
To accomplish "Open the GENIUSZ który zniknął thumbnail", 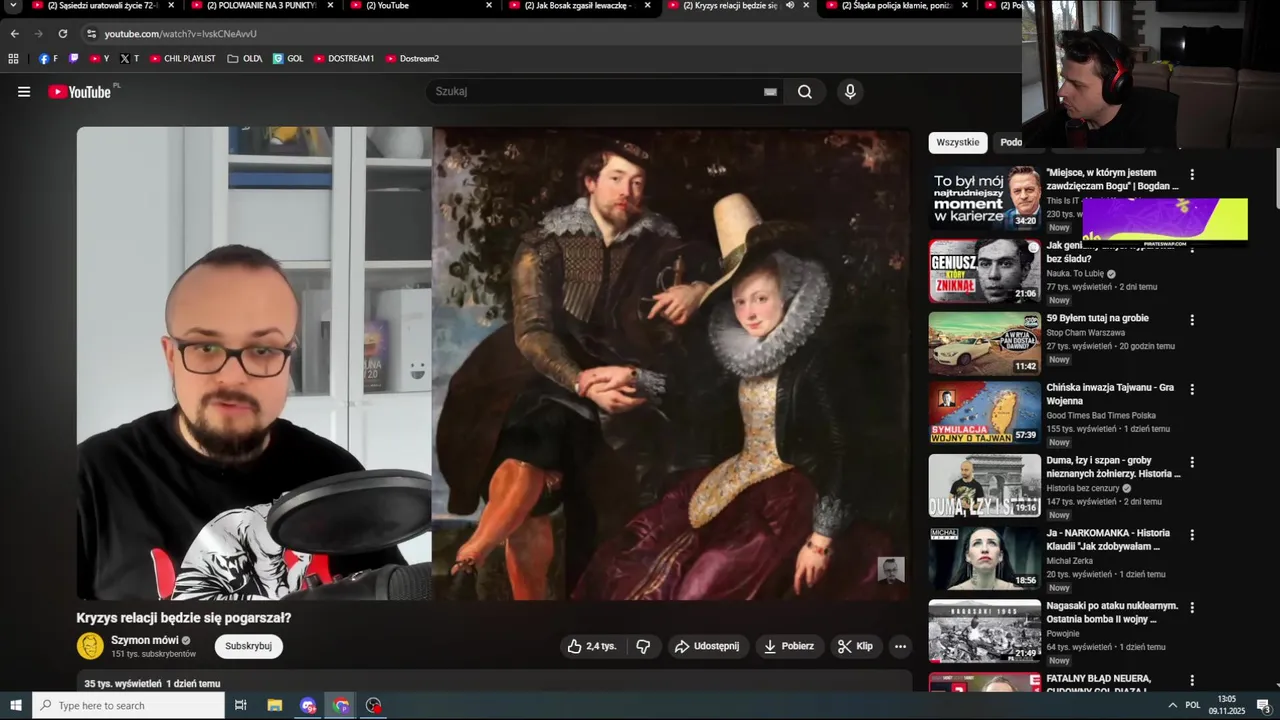I will pyautogui.click(x=985, y=271).
